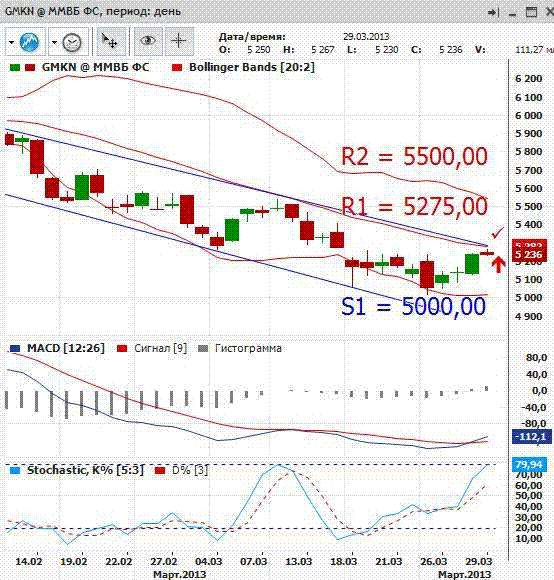This screenshot has height=580, width=554.
Task: Click the 13.03 date axis label
Action: [298, 562]
